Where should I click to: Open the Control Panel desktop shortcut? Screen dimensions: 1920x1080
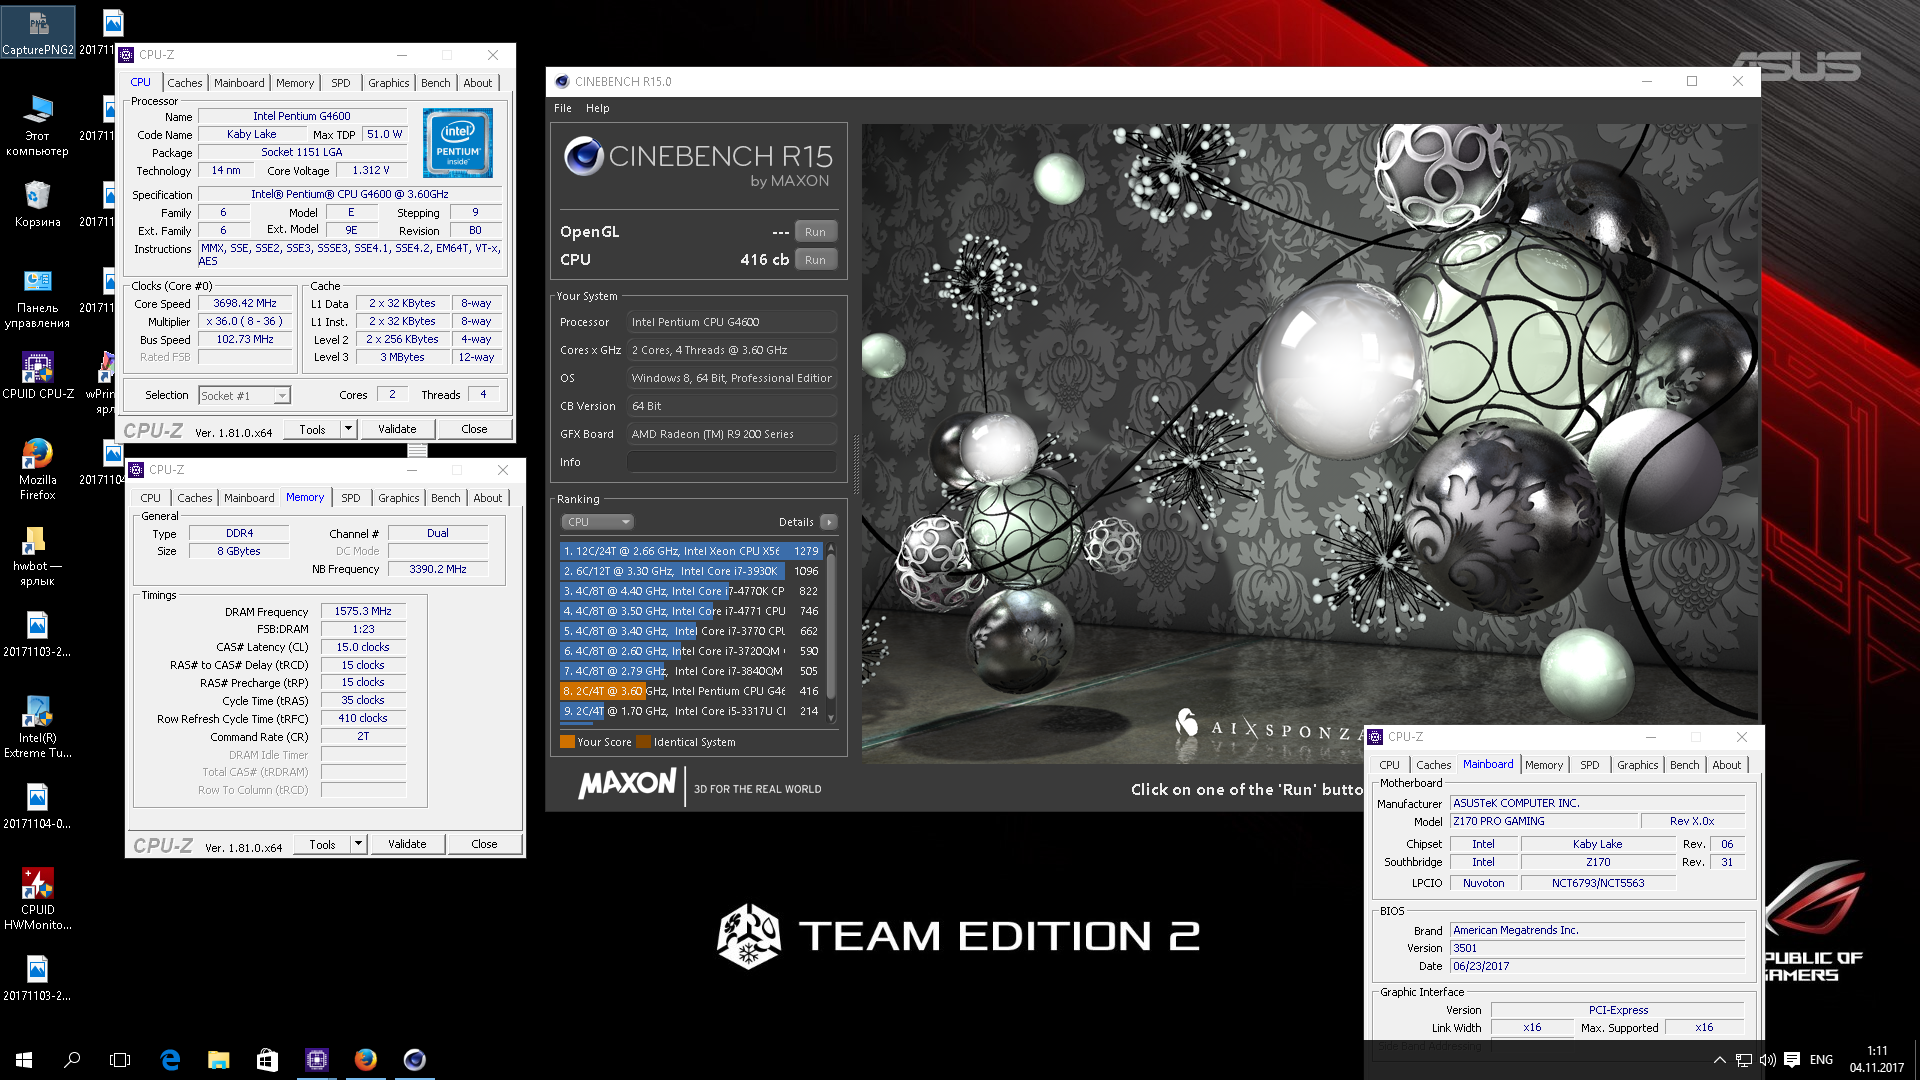tap(37, 298)
